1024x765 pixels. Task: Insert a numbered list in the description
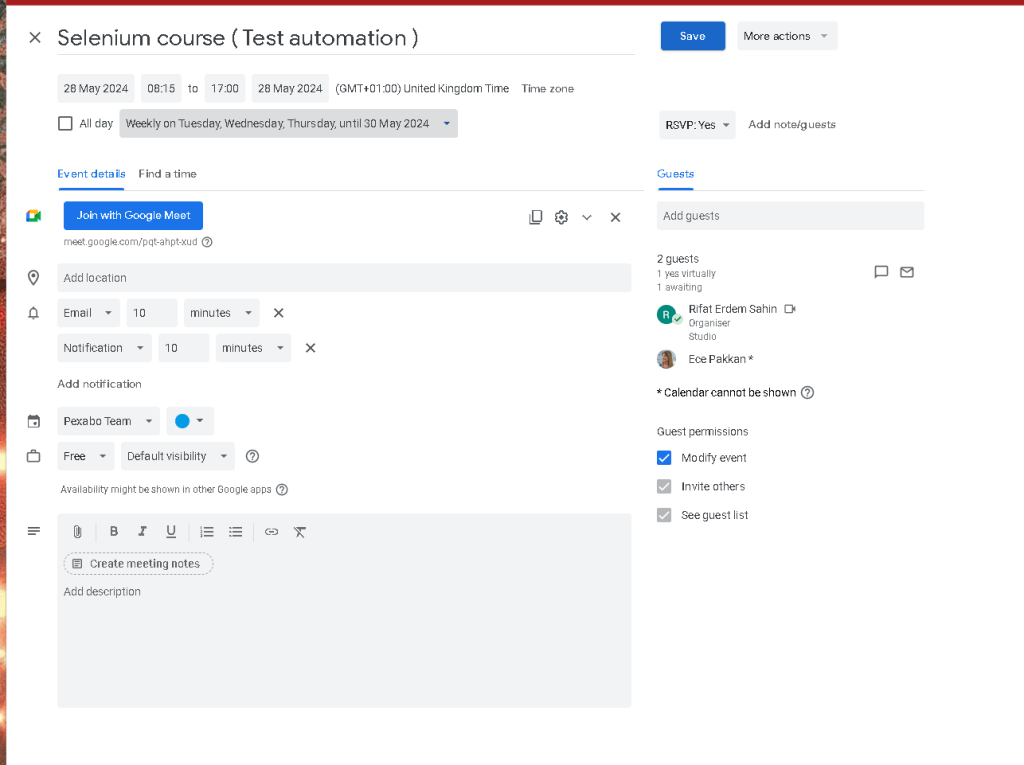tap(206, 532)
